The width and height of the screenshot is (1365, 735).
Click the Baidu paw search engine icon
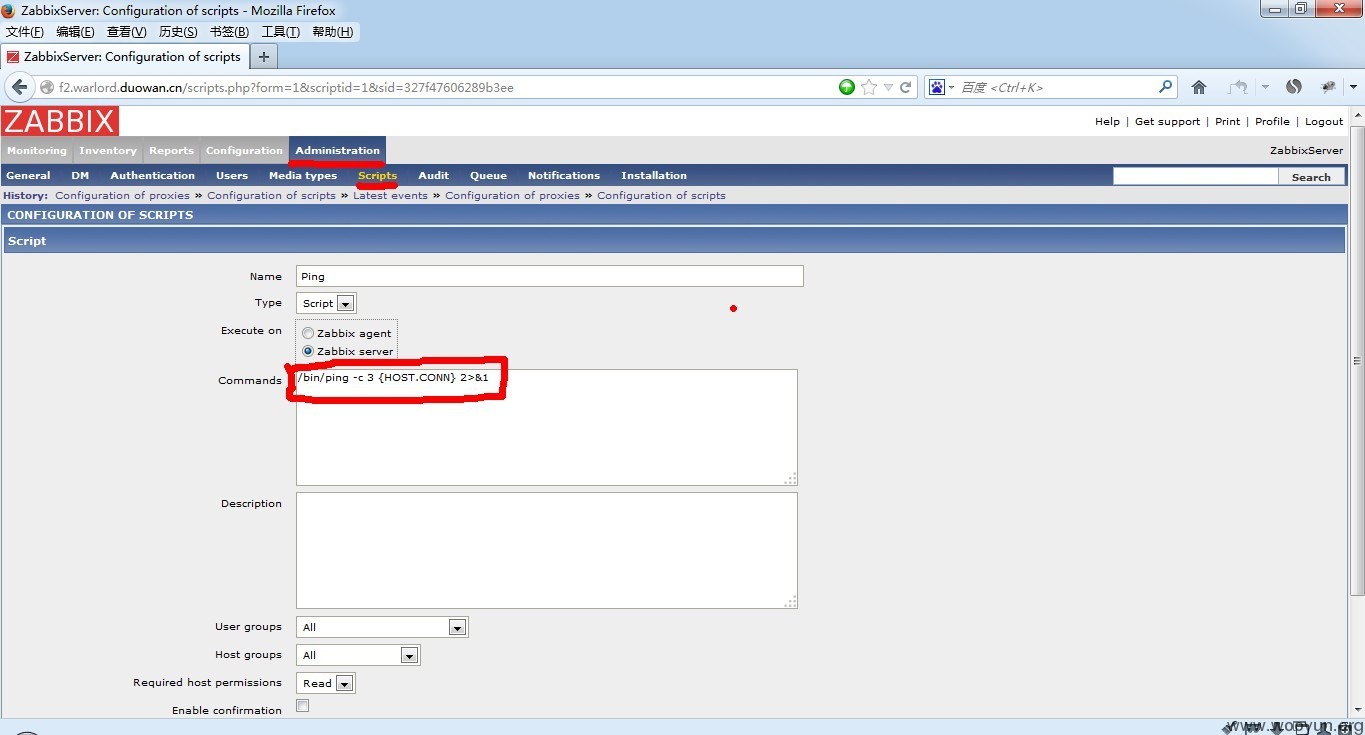pos(936,87)
